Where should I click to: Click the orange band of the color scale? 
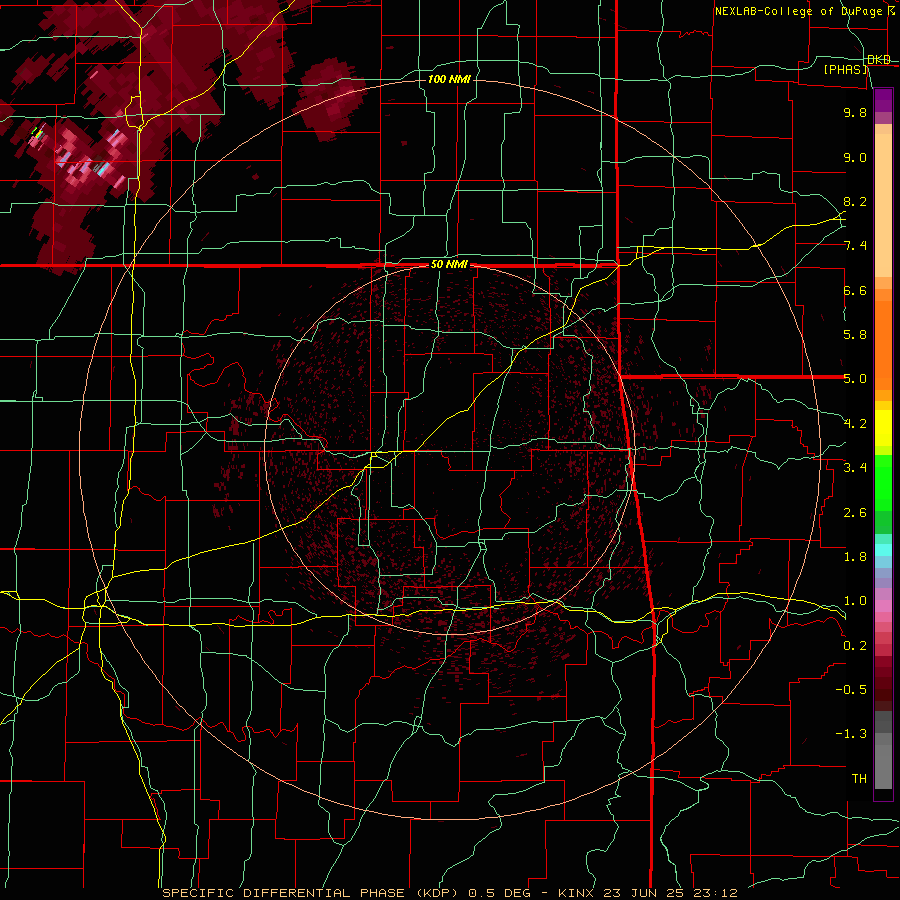pyautogui.click(x=883, y=339)
